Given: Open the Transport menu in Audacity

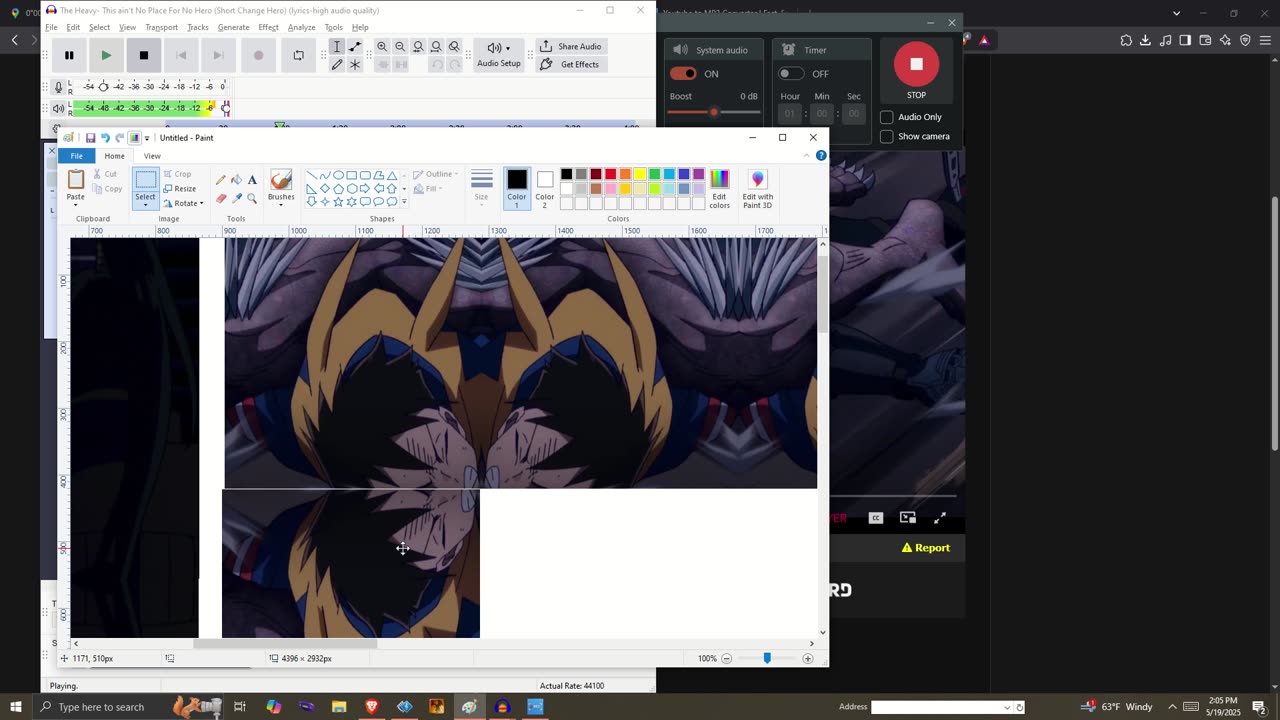Looking at the screenshot, I should point(161,27).
